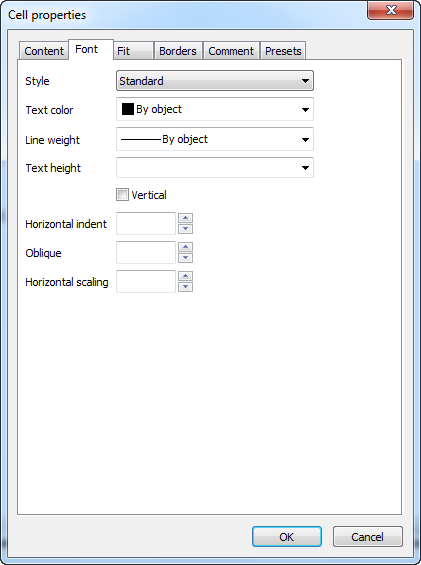421x565 pixels.
Task: Increase Horizontal scaling with up arrow
Action: pyautogui.click(x=185, y=276)
